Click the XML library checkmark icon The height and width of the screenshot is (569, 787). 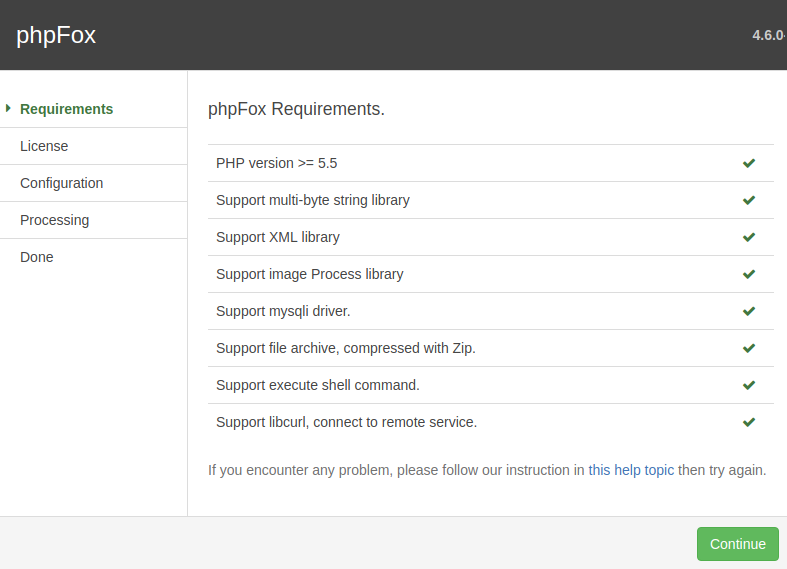(x=748, y=237)
